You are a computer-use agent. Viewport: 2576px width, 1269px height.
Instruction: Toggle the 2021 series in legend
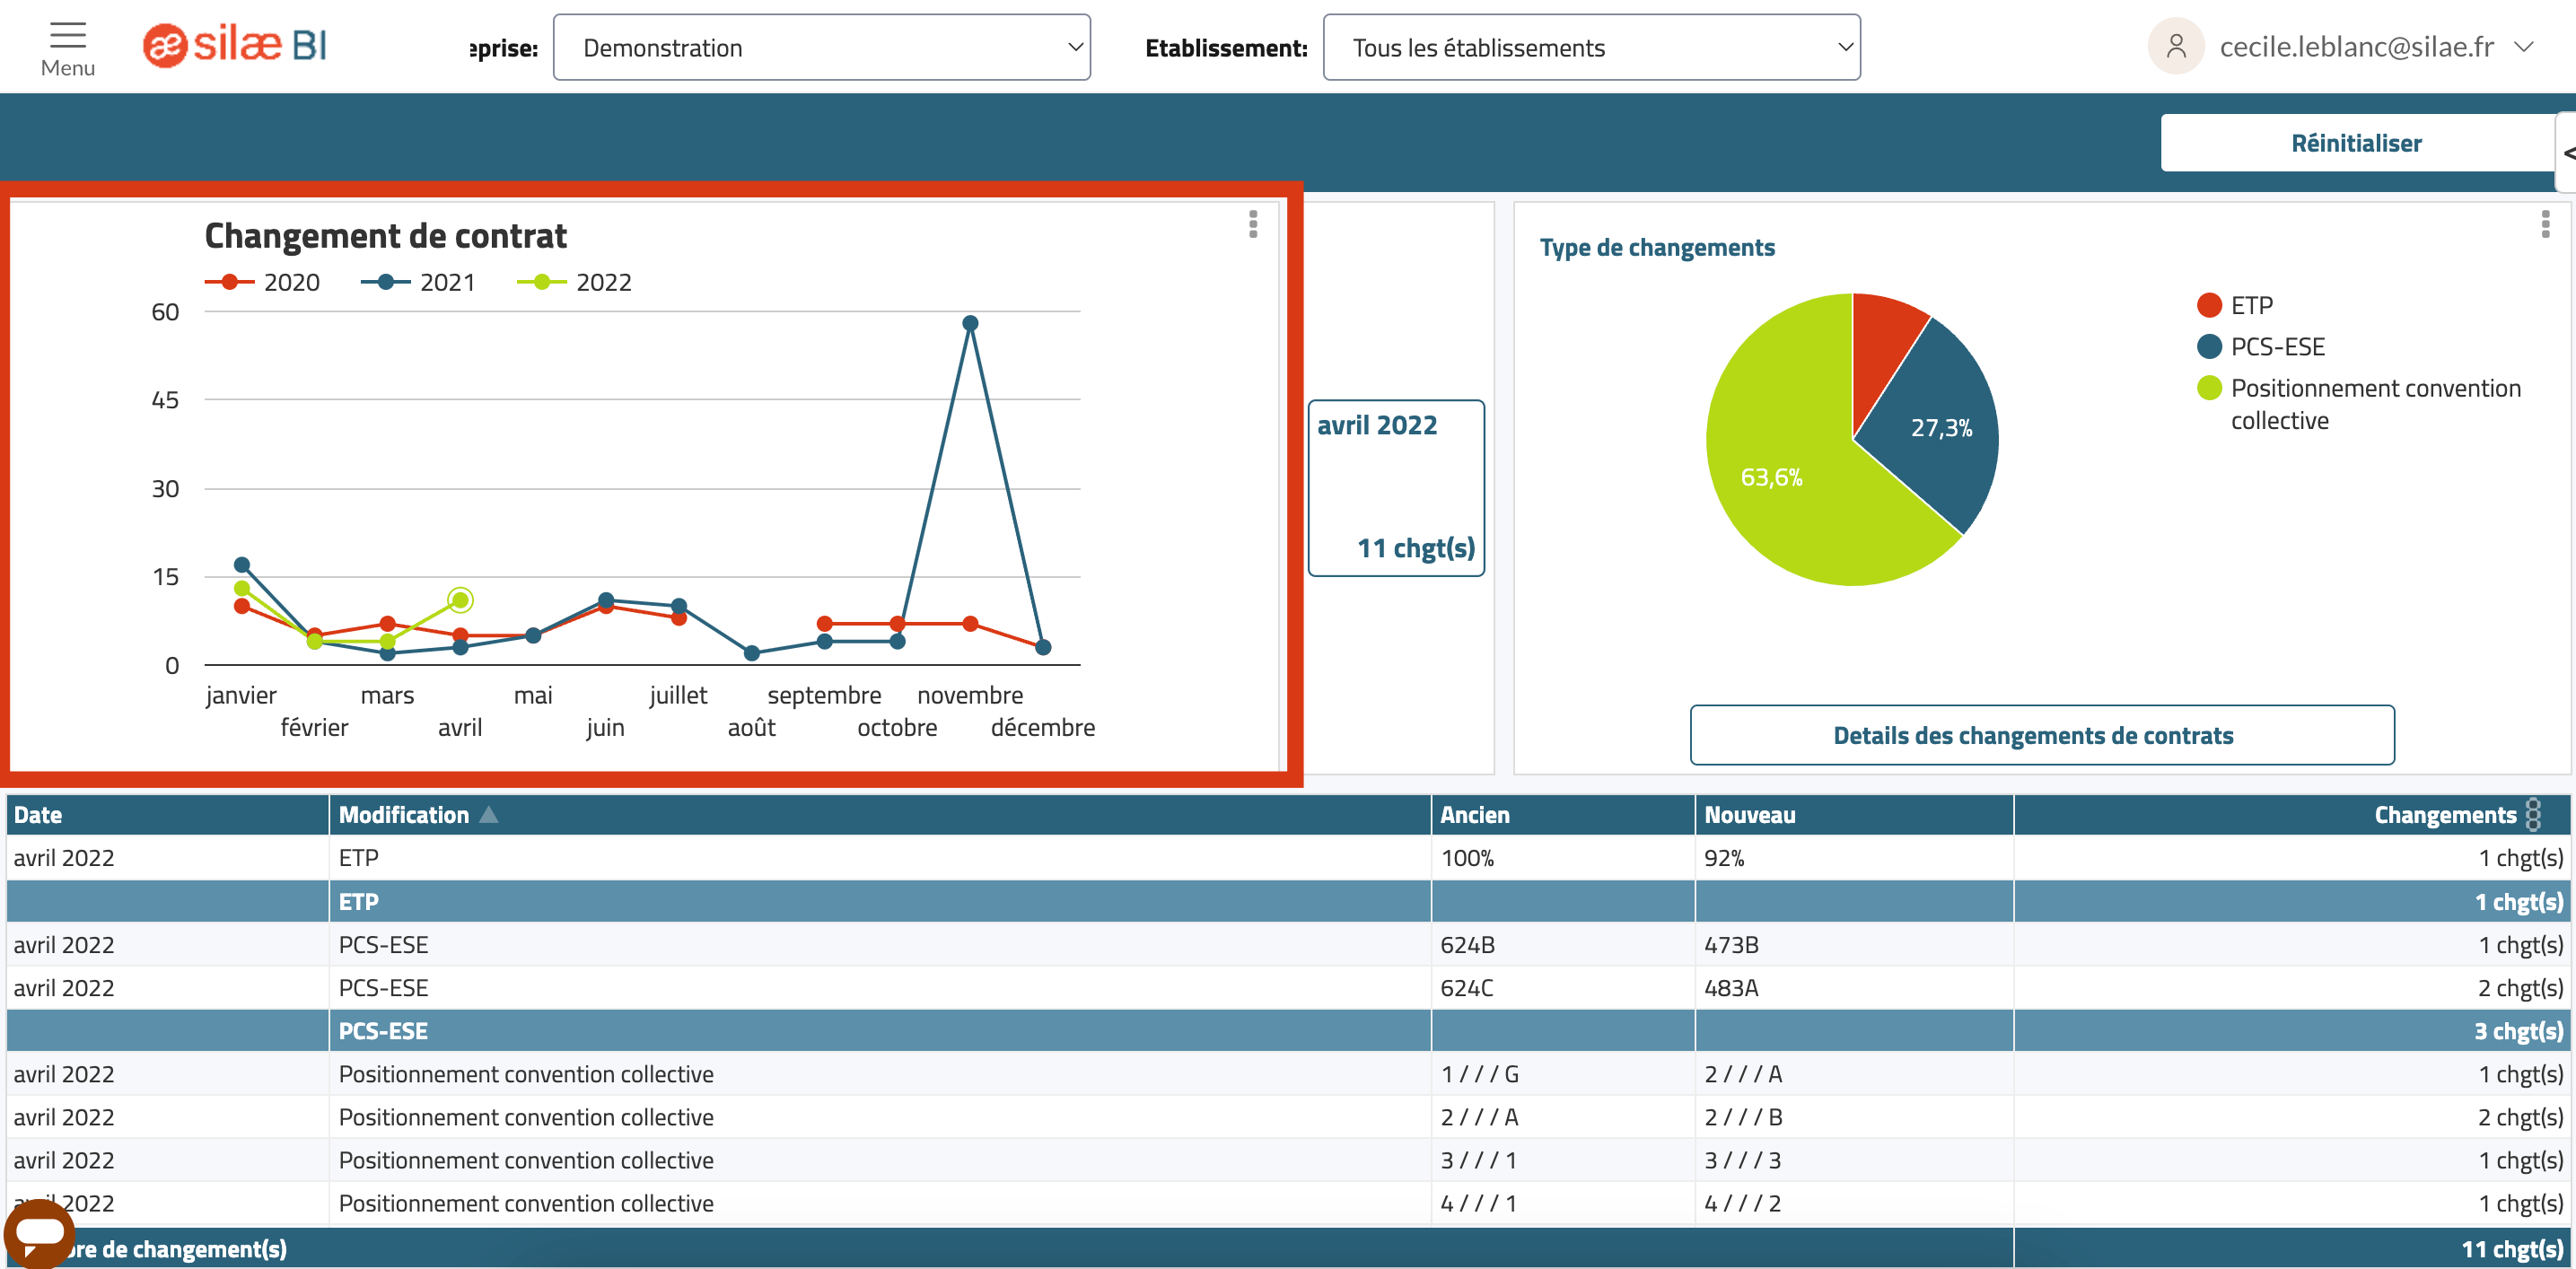(x=418, y=282)
